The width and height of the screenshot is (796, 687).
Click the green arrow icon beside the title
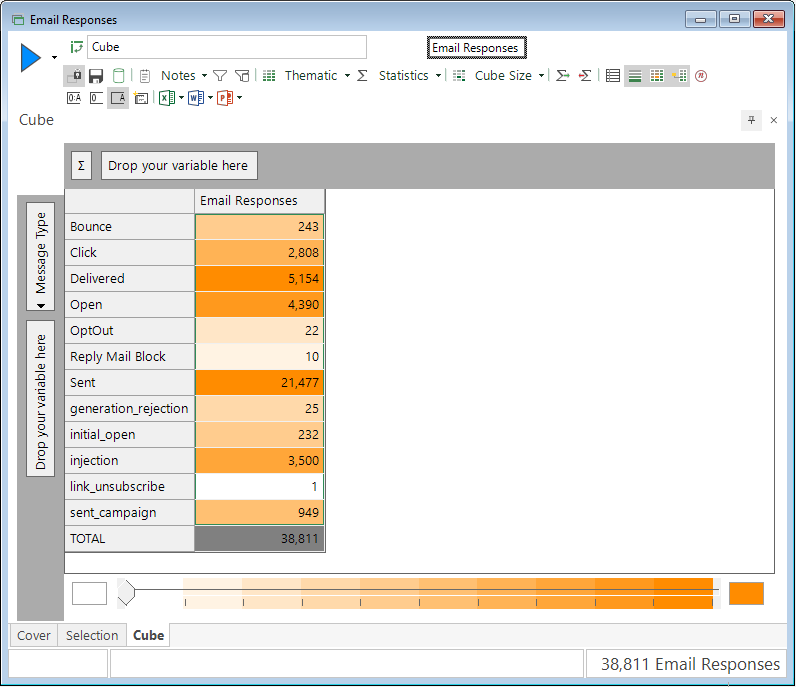click(x=77, y=47)
